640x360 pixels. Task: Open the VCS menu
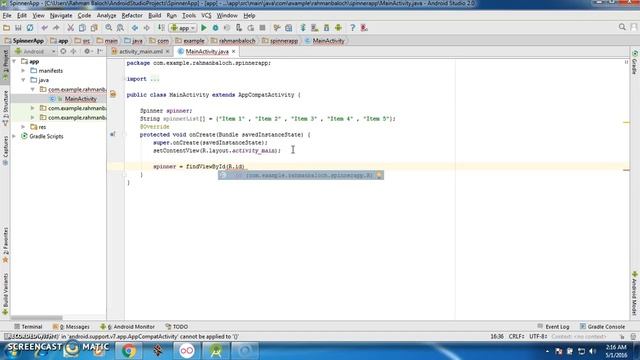click(206, 16)
